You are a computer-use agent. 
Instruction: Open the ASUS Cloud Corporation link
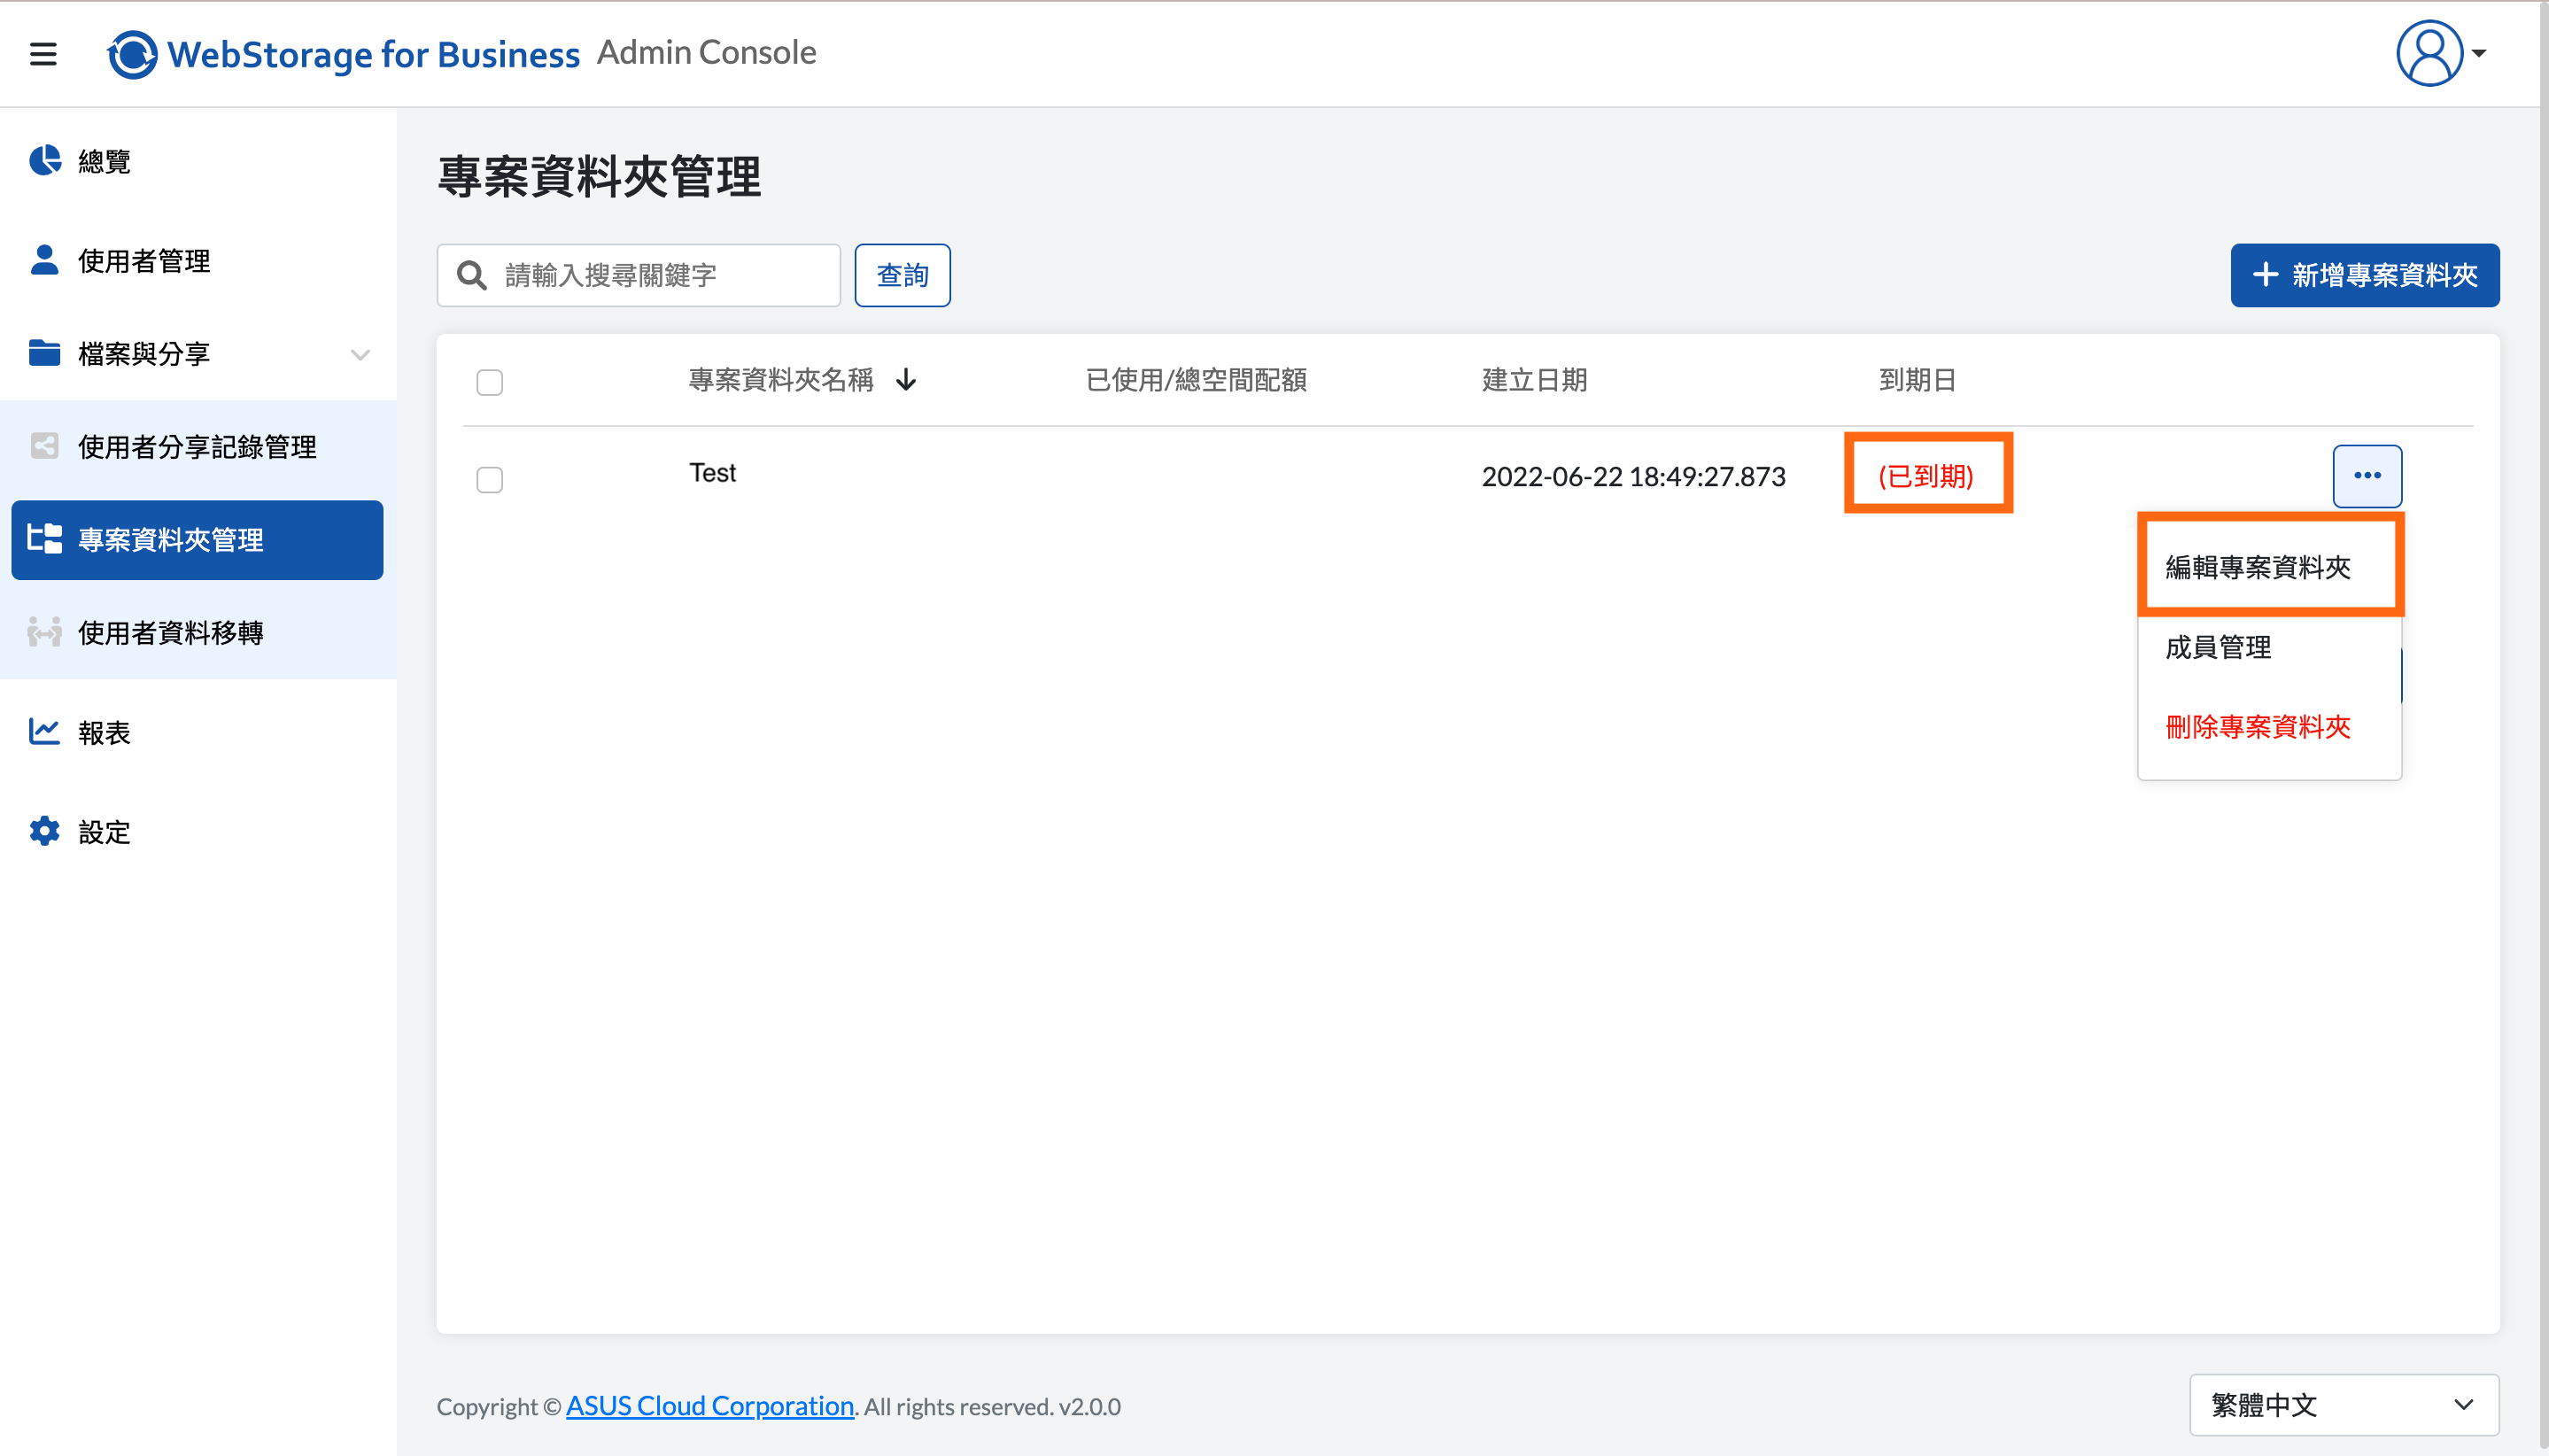click(709, 1405)
